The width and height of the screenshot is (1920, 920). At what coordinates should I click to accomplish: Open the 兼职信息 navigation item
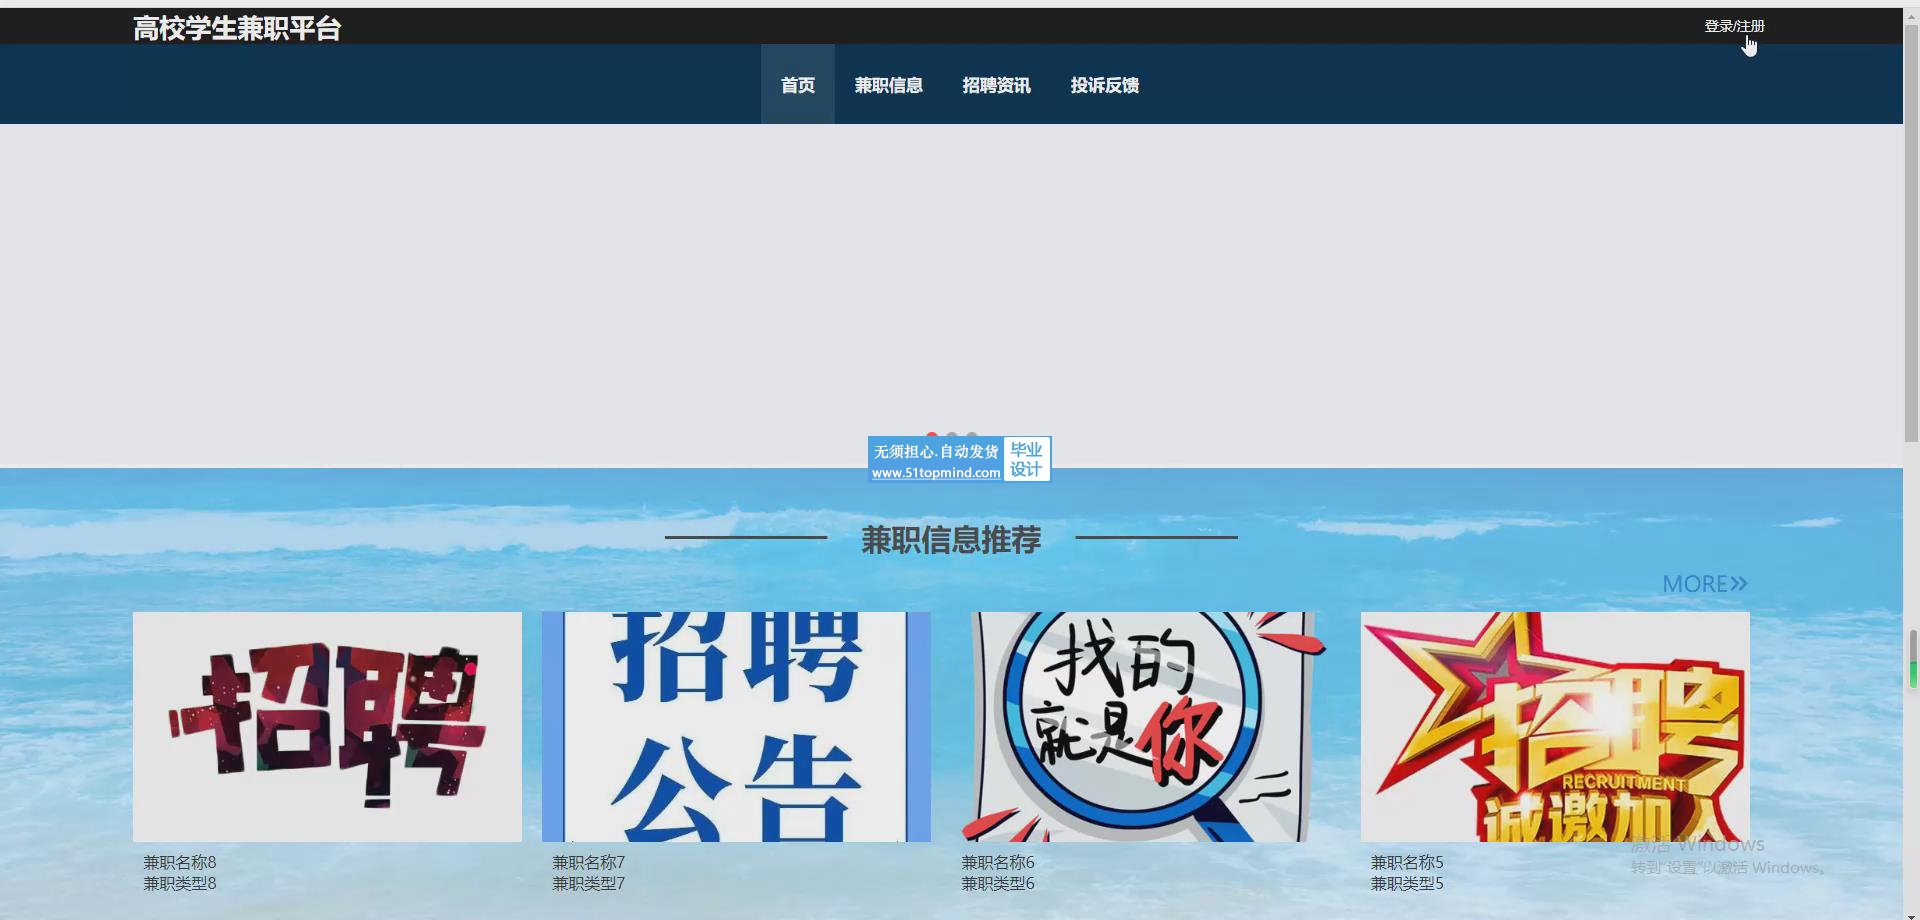pyautogui.click(x=888, y=85)
